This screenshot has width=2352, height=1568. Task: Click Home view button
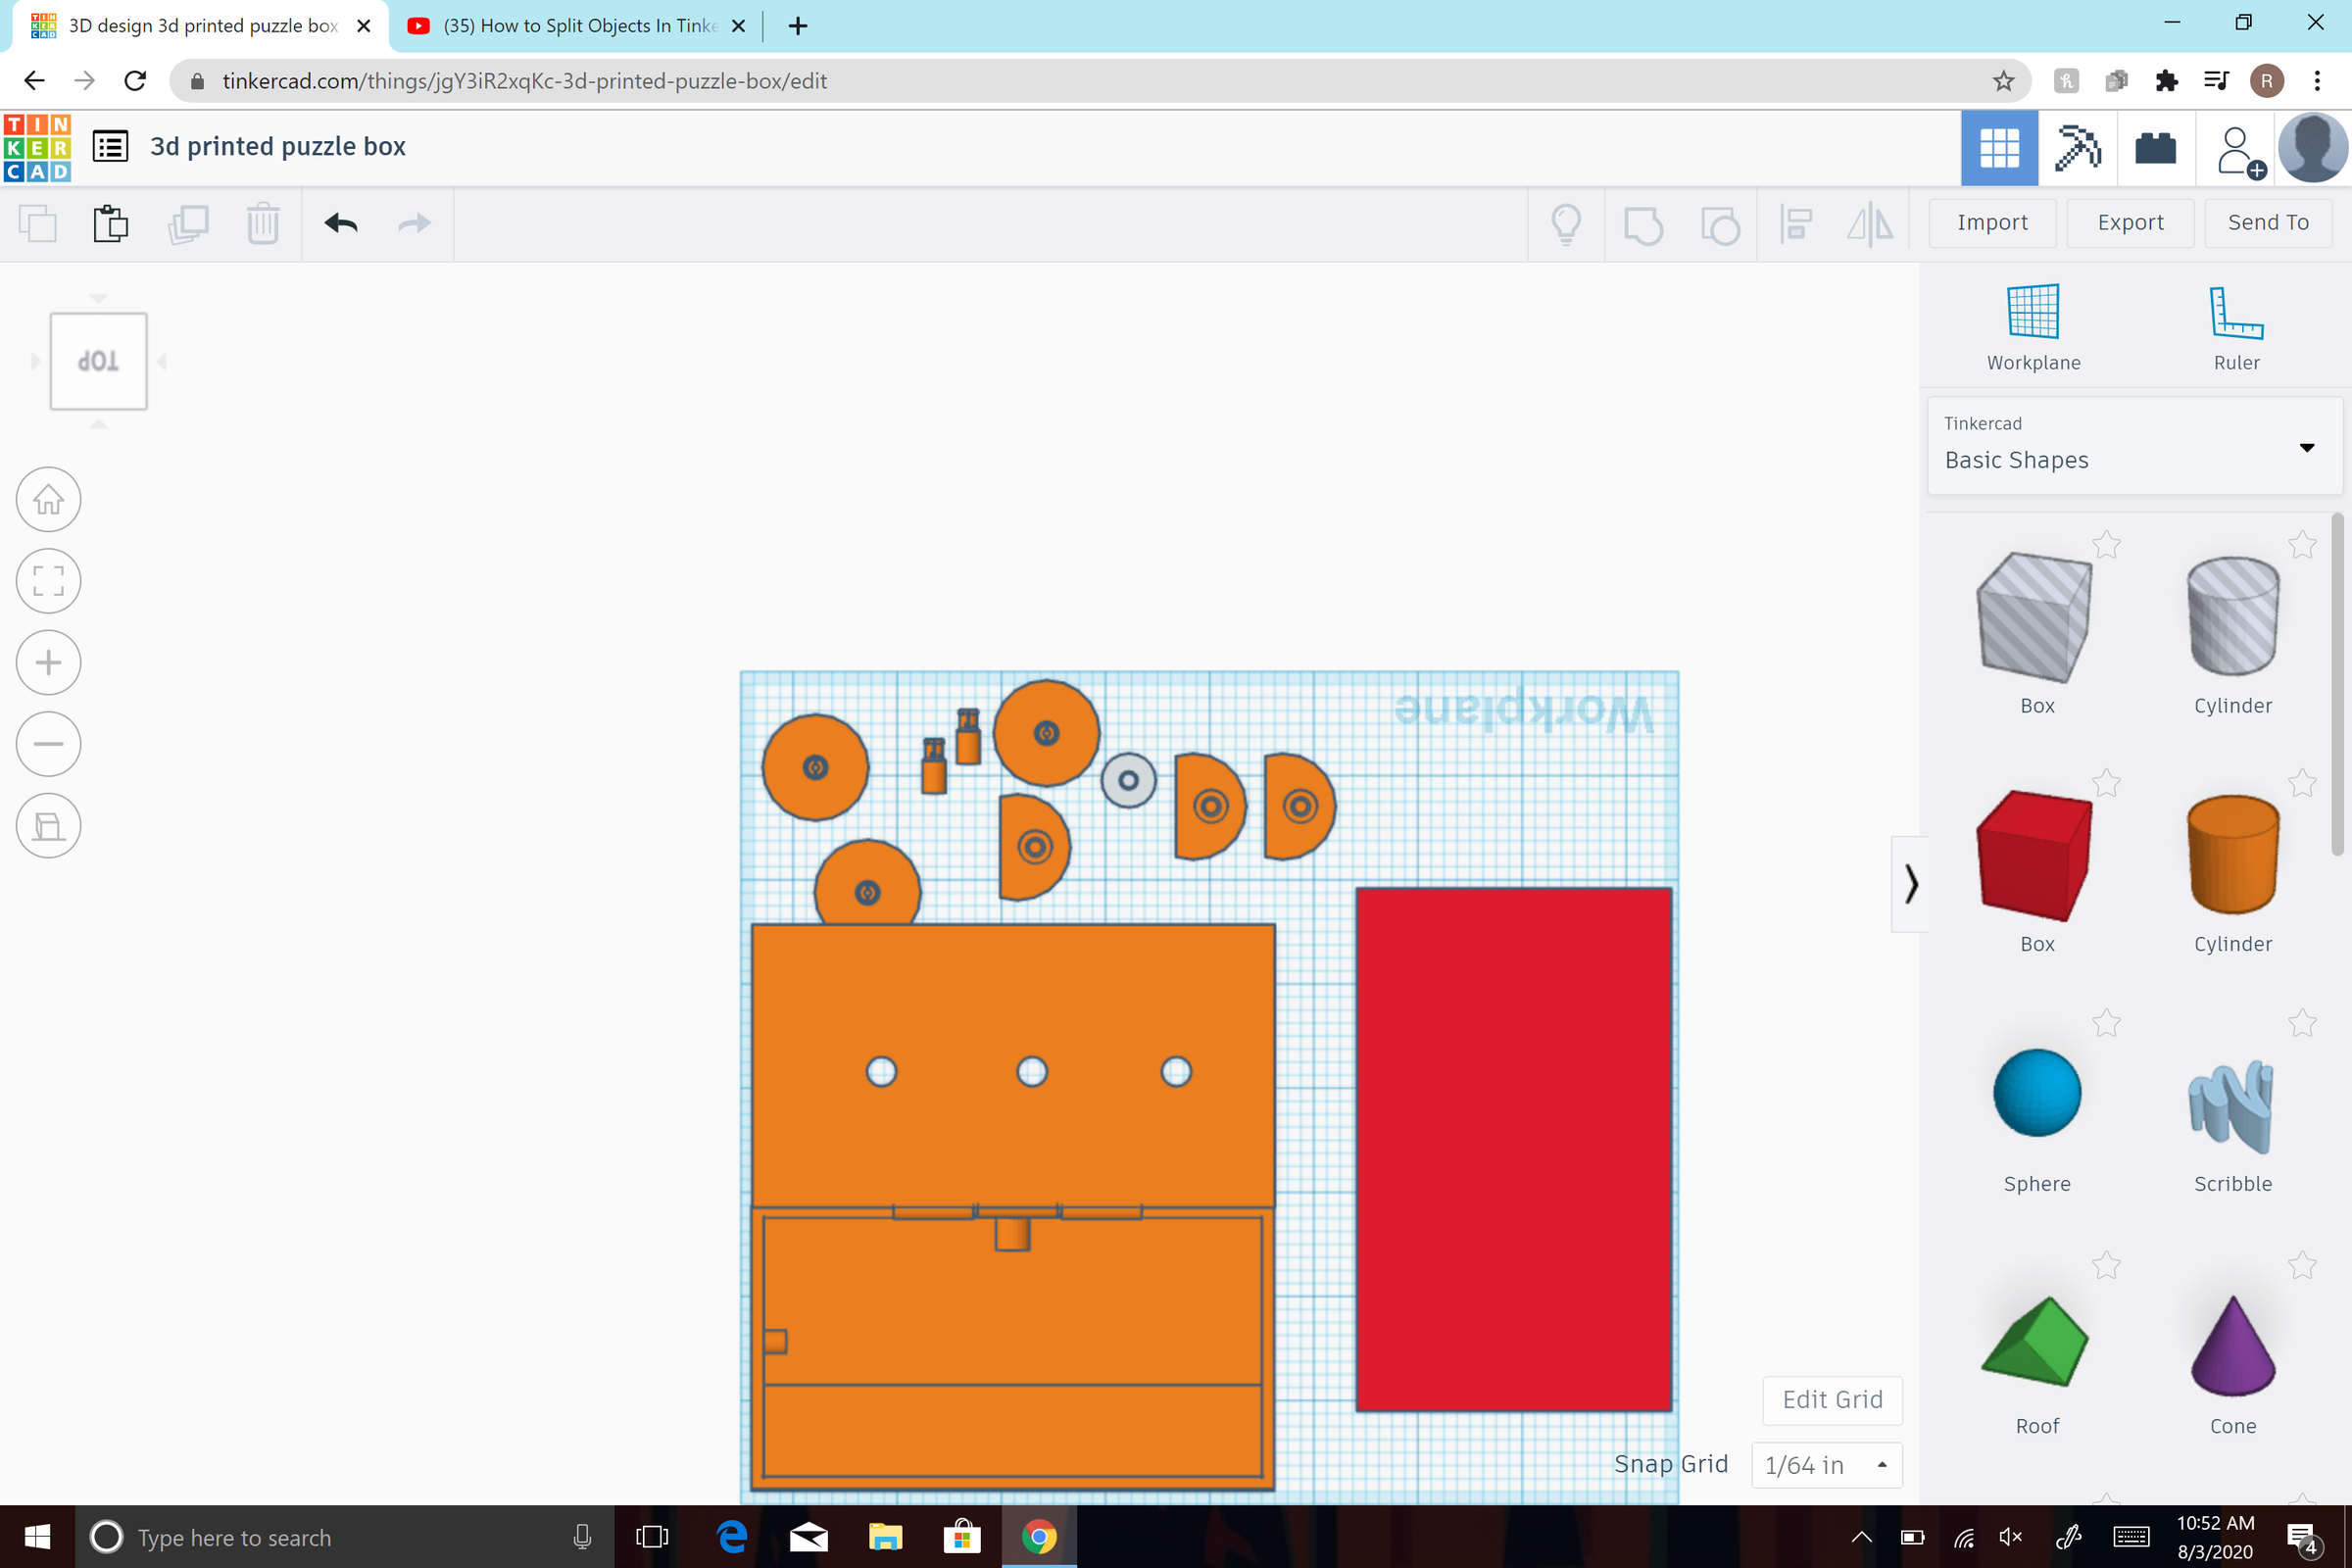pos(48,499)
